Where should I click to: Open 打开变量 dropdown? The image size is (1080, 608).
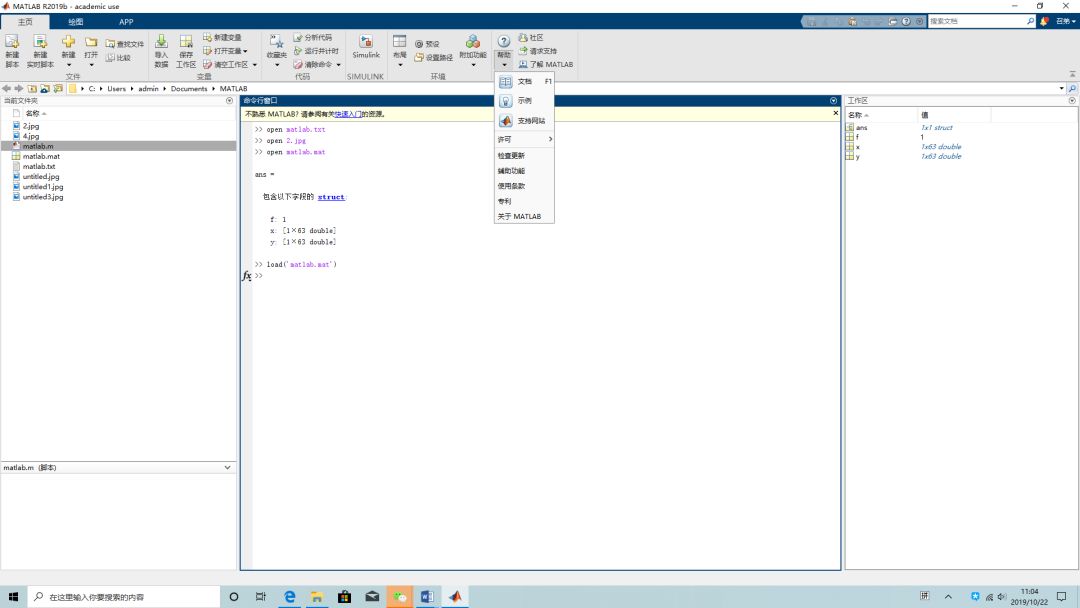tap(225, 51)
